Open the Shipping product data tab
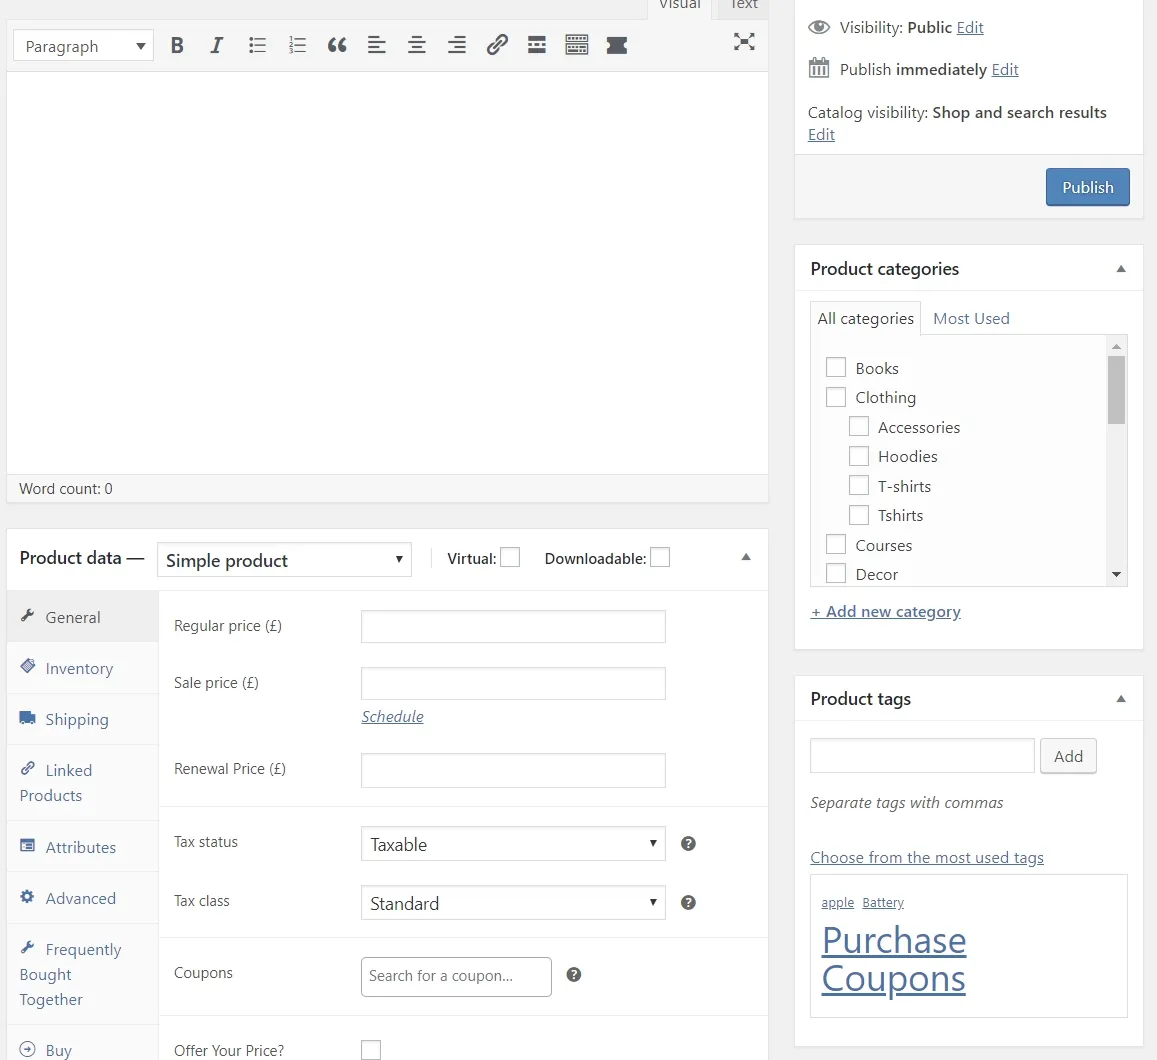 (x=83, y=719)
